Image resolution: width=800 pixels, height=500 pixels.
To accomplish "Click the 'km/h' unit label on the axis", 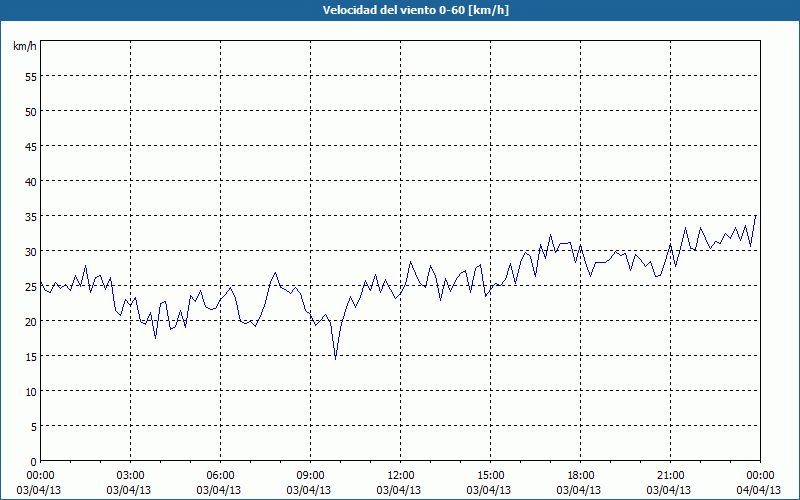I will click(x=24, y=46).
